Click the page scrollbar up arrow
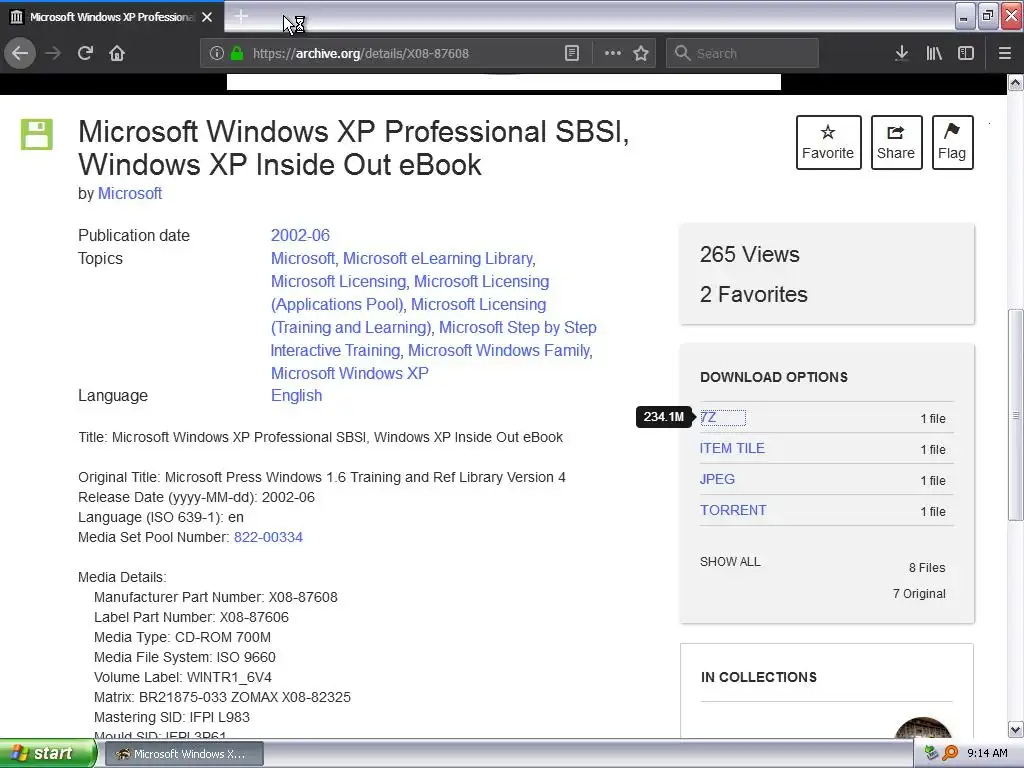1024x768 pixels. coord(1016,82)
